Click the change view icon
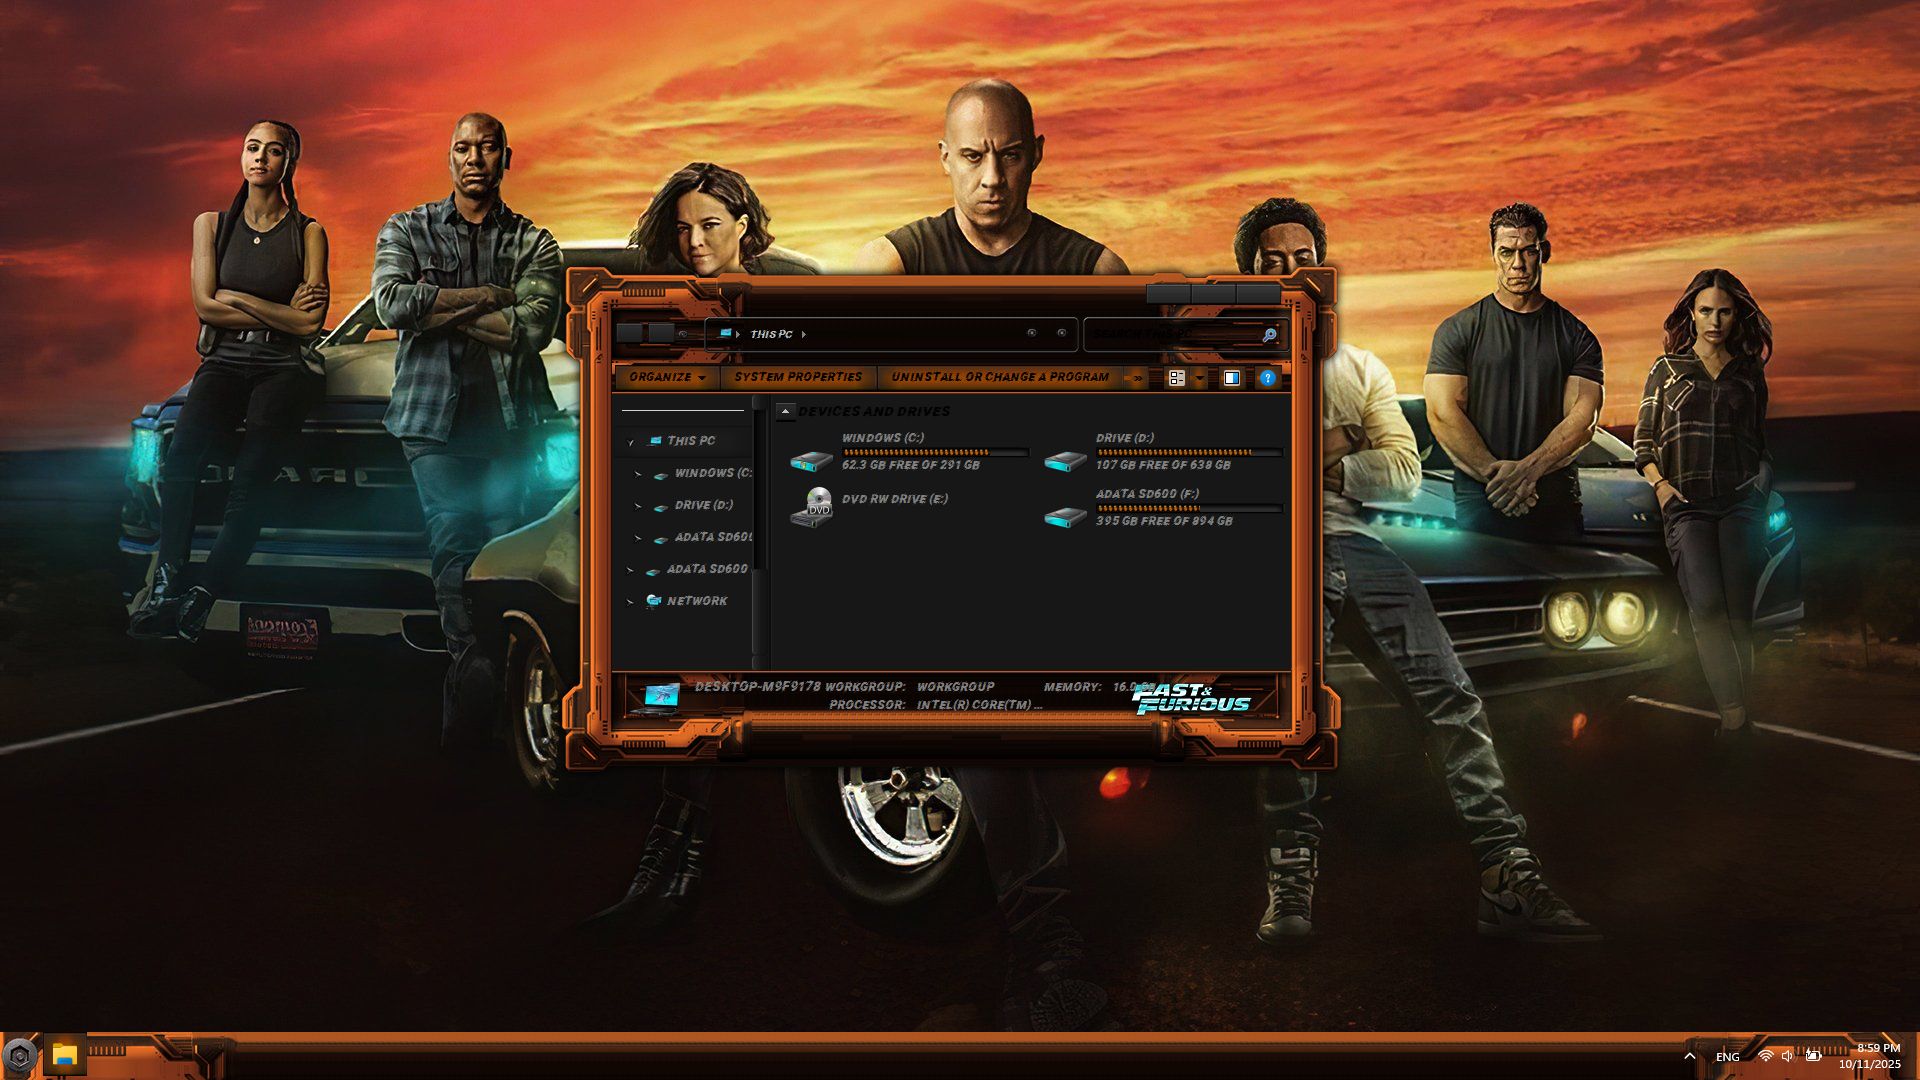Viewport: 1920px width, 1080px height. pyautogui.click(x=1177, y=378)
